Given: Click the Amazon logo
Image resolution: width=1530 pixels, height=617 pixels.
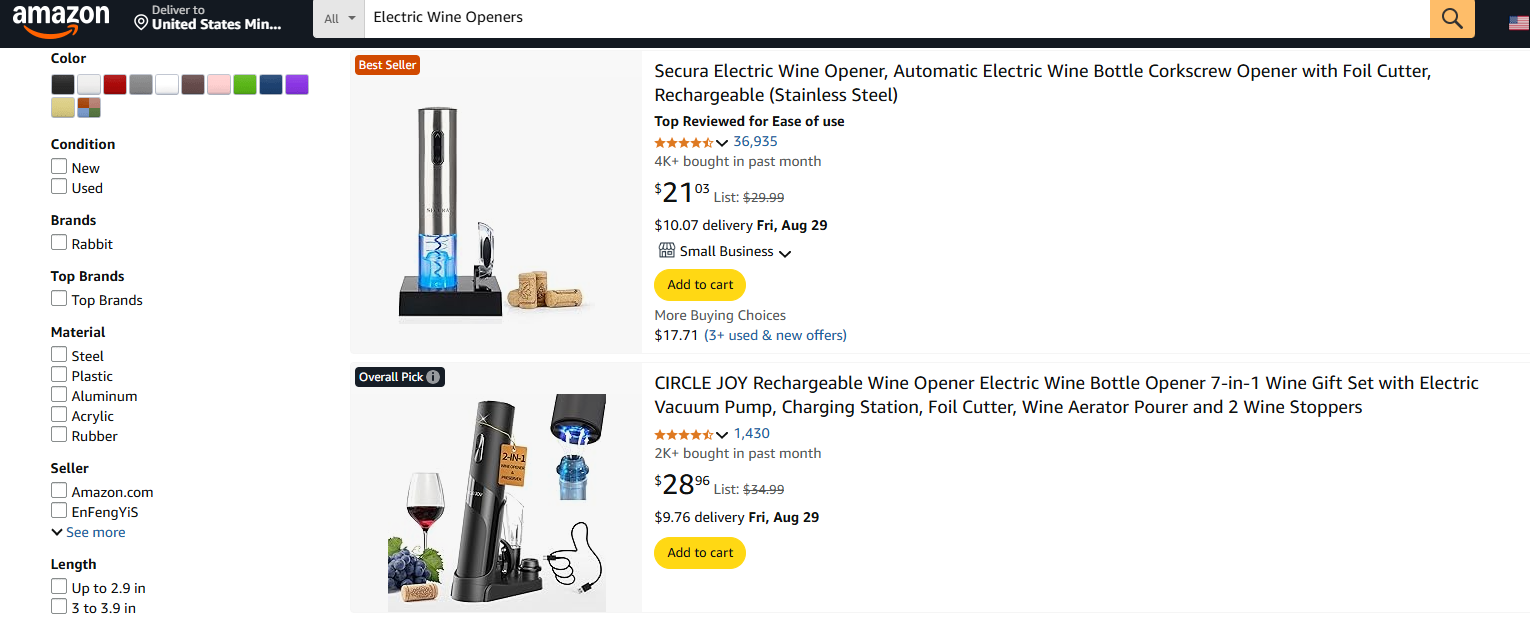Looking at the screenshot, I should coord(62,18).
